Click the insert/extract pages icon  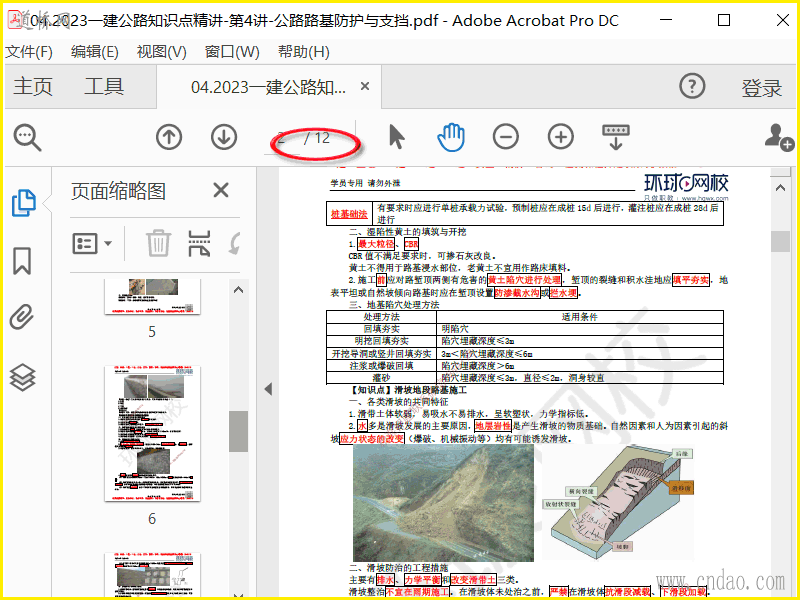coord(199,243)
